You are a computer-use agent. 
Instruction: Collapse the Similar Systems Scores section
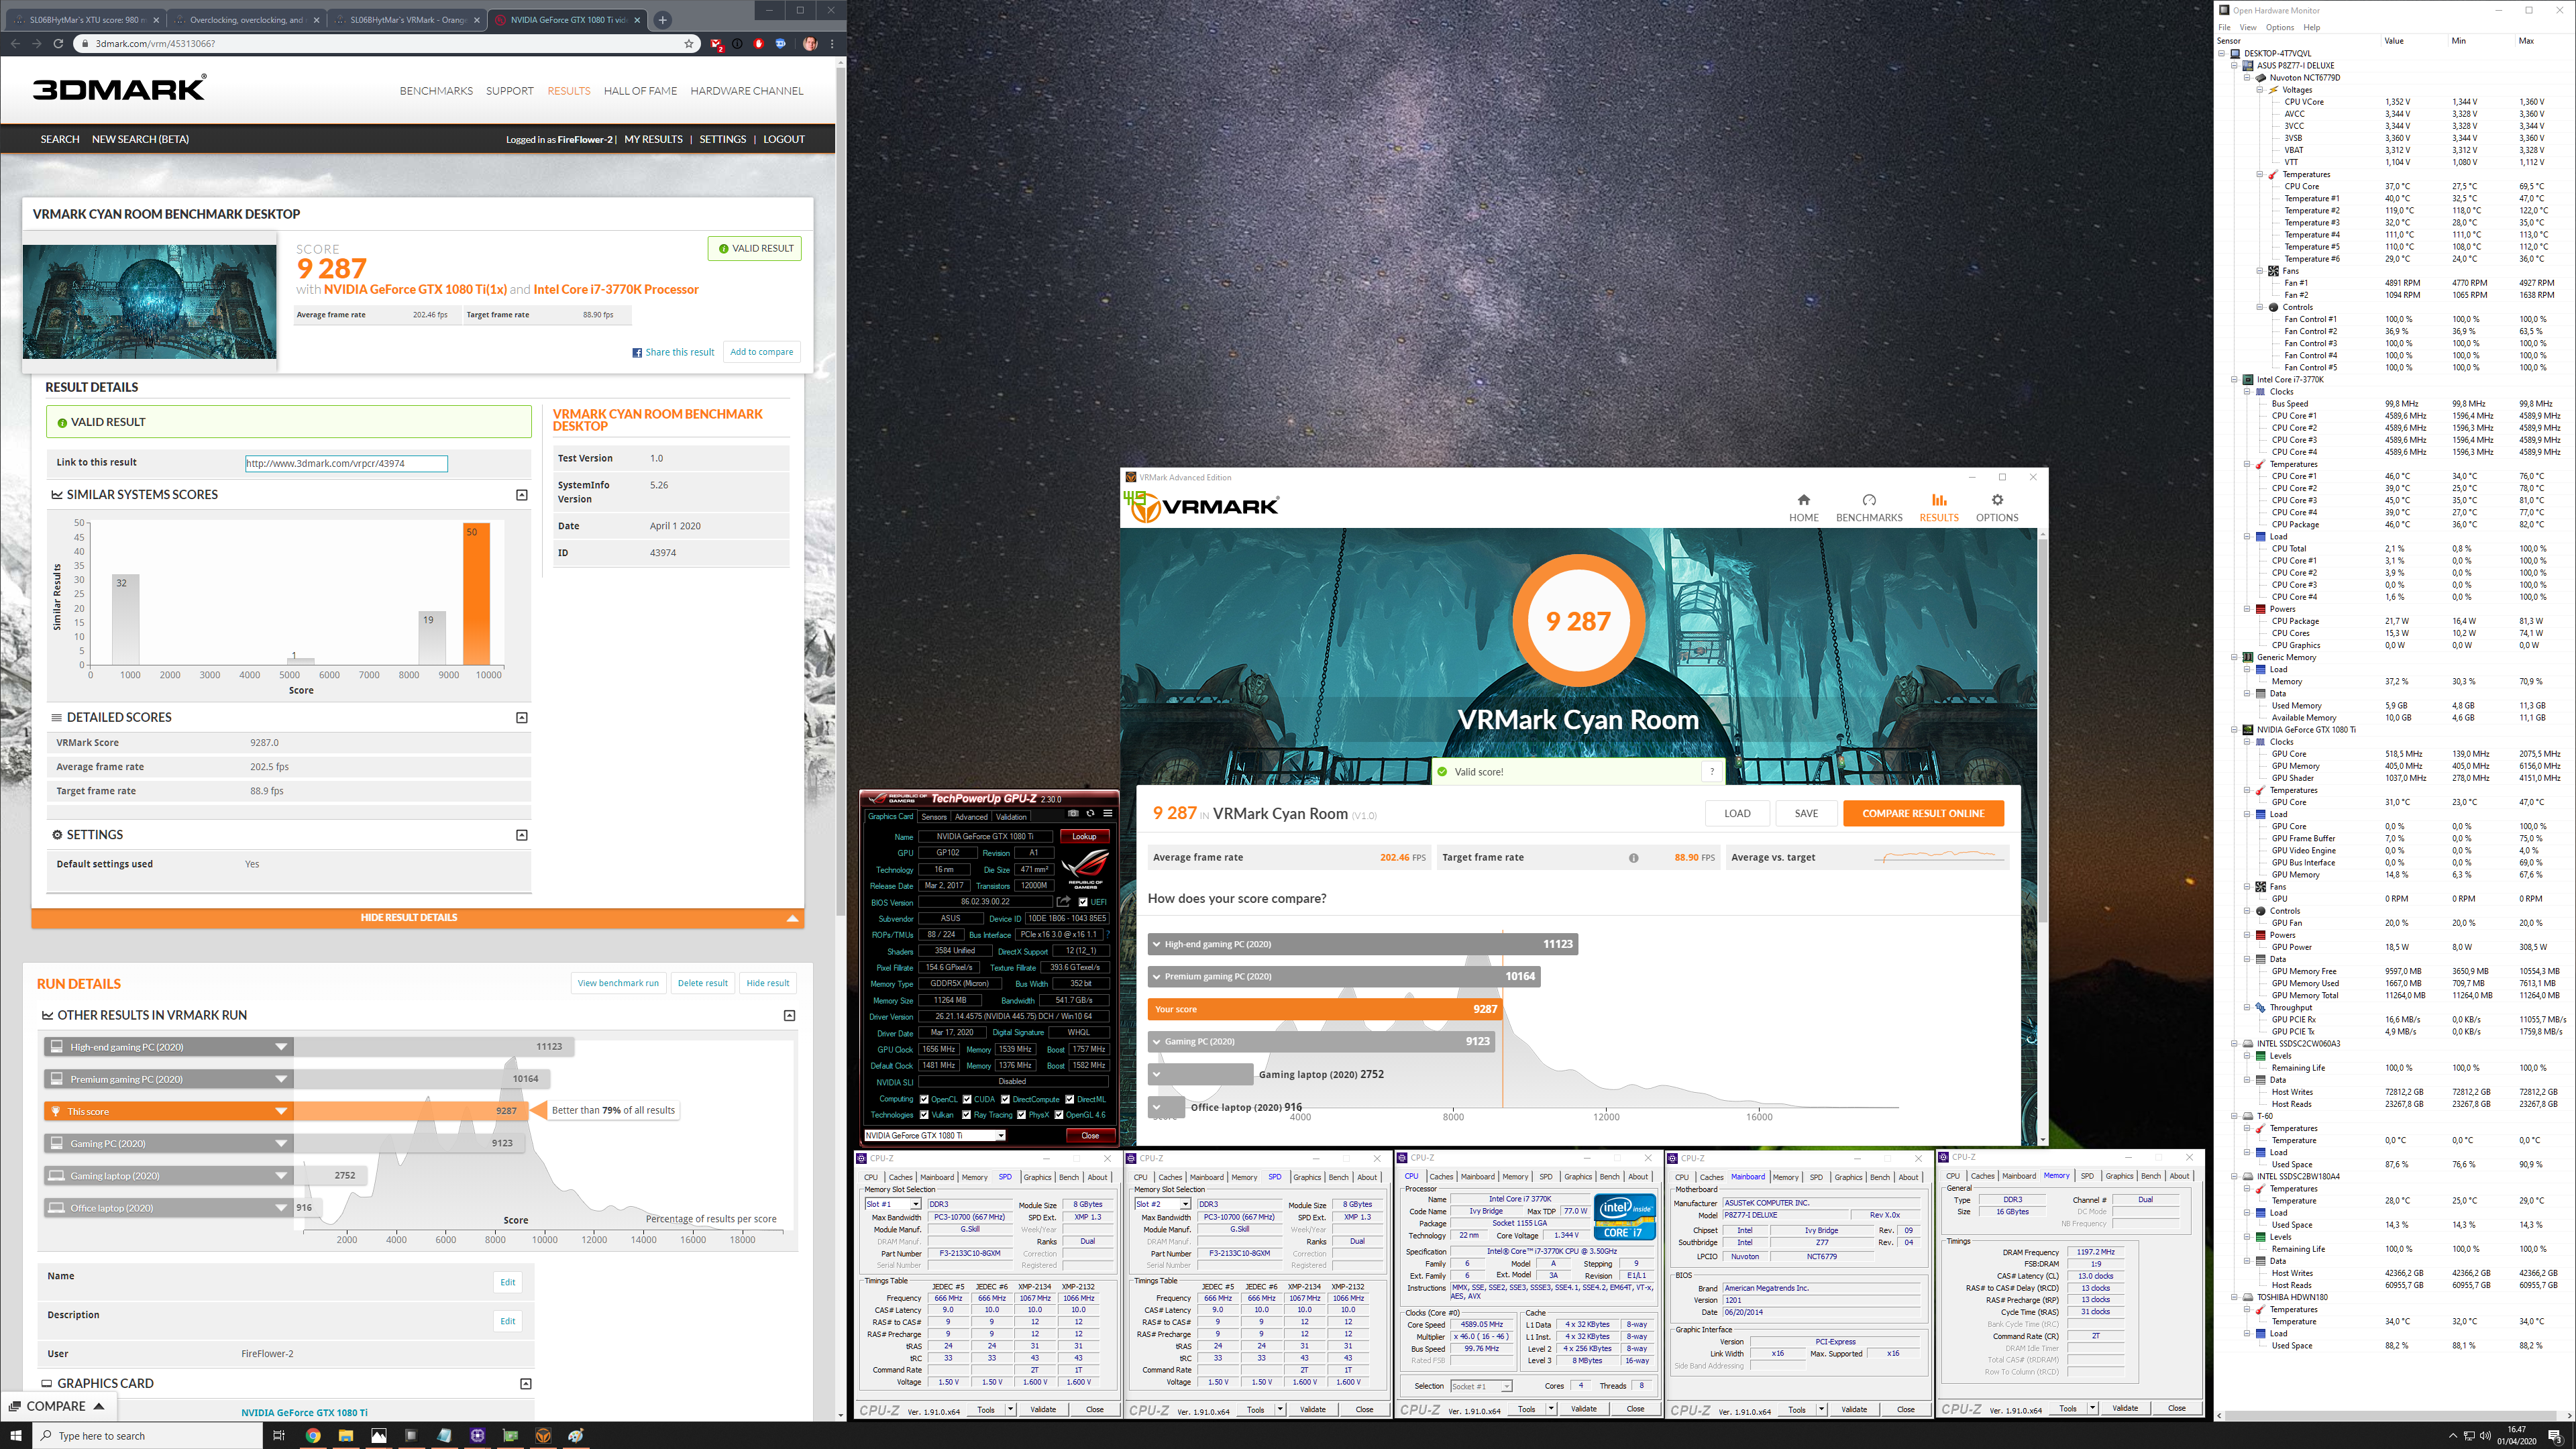(521, 495)
